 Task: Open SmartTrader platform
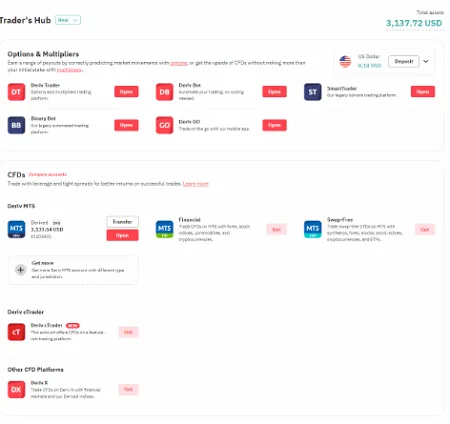point(423,92)
